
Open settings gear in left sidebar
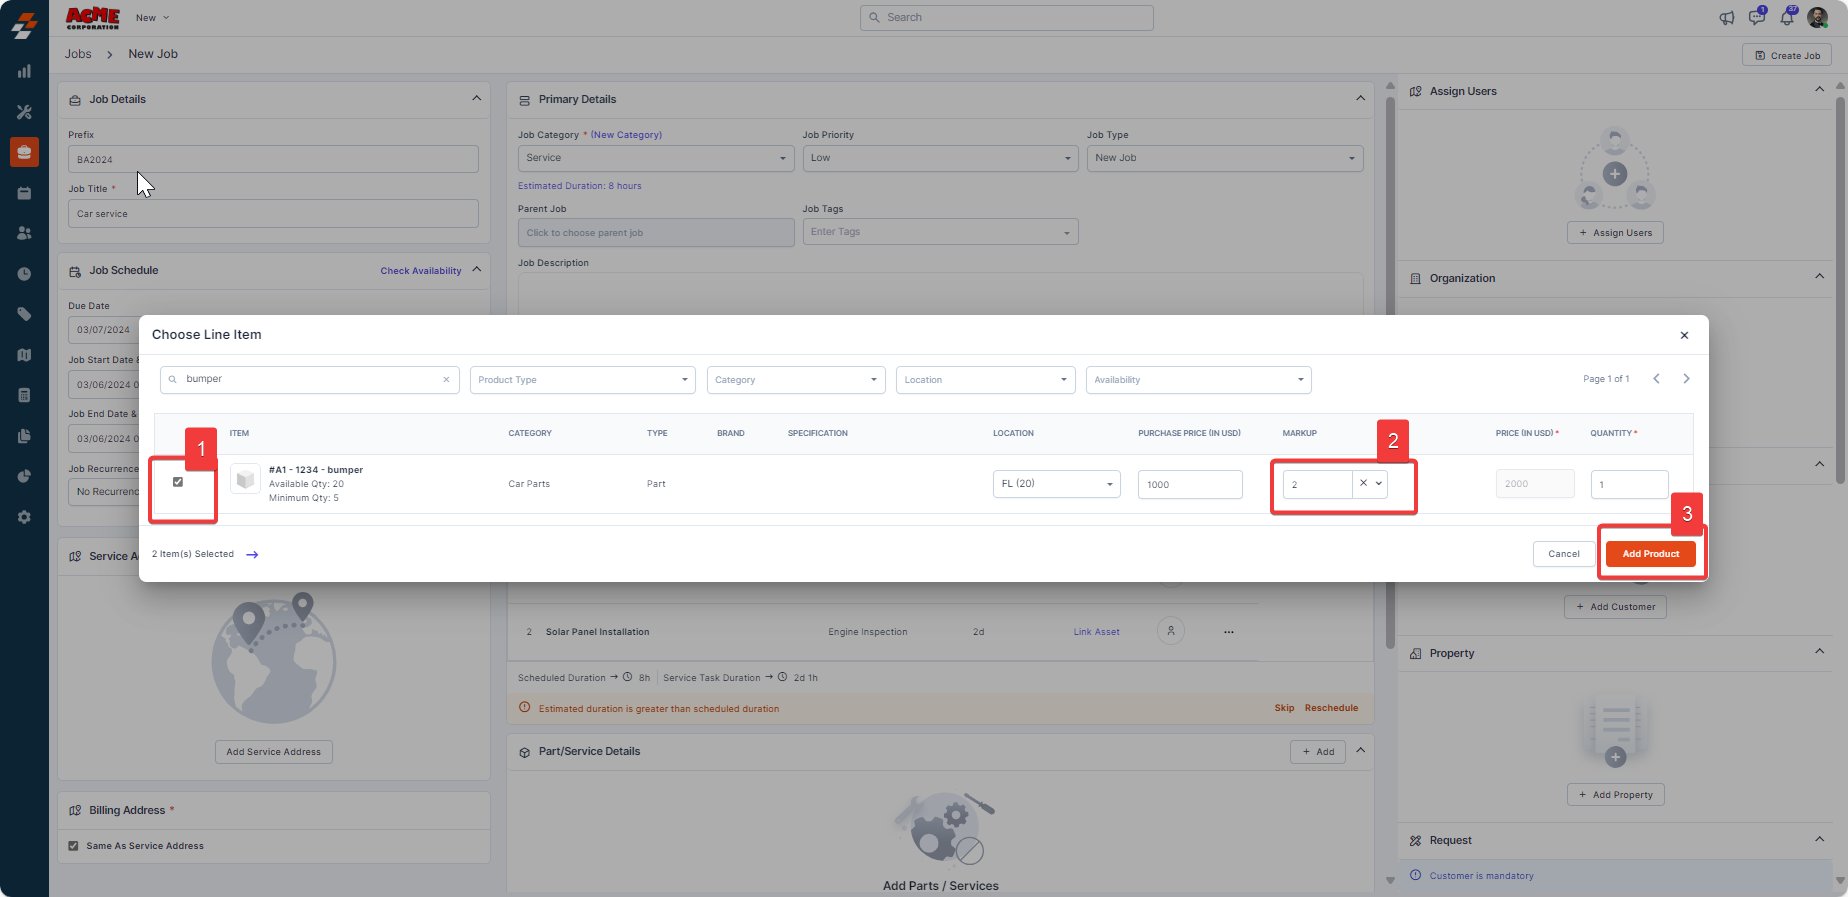tap(24, 517)
